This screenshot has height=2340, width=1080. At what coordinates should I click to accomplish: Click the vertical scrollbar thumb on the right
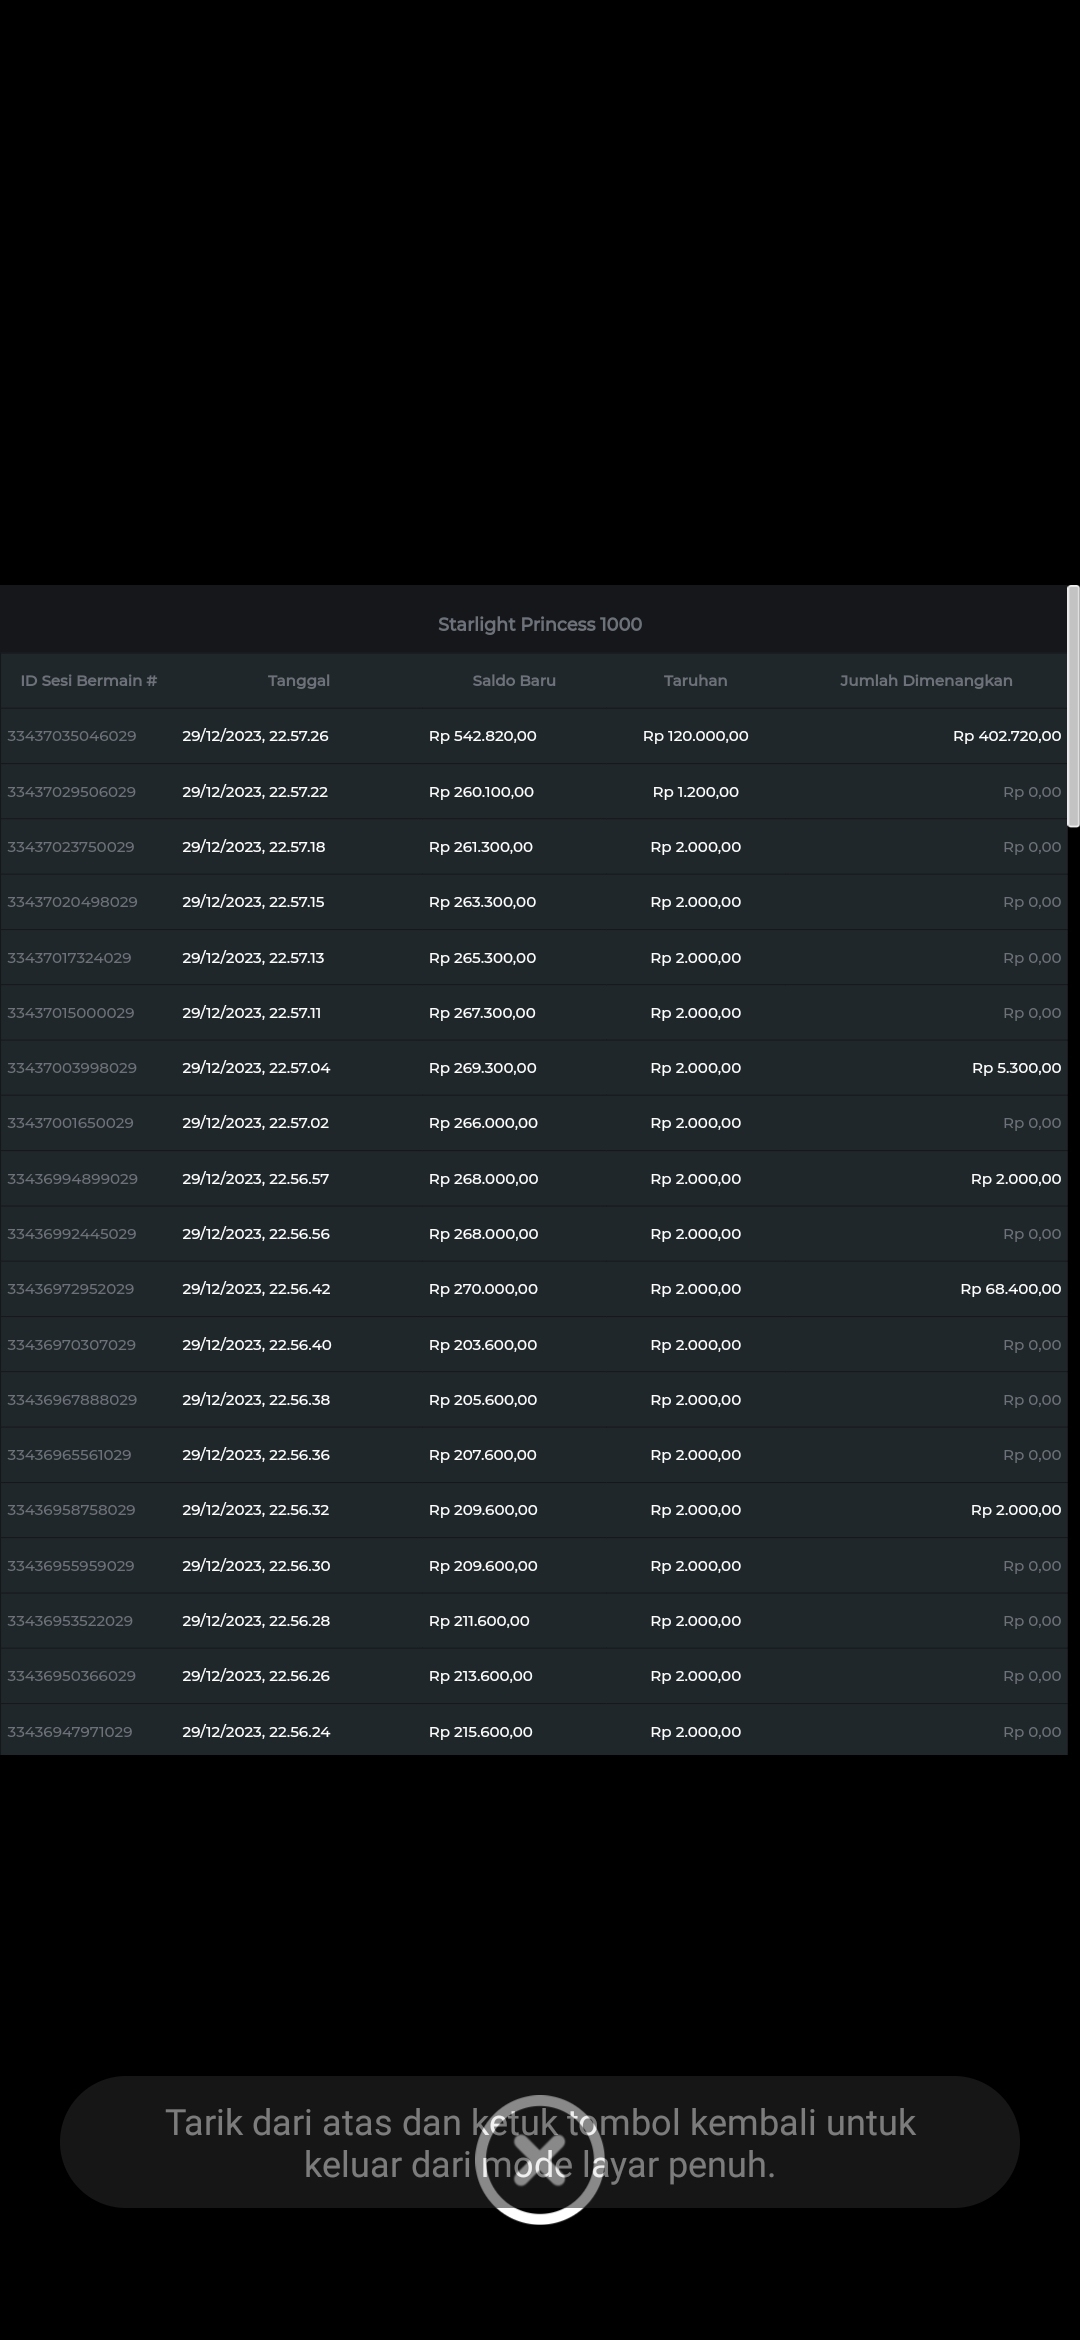pos(1073,706)
